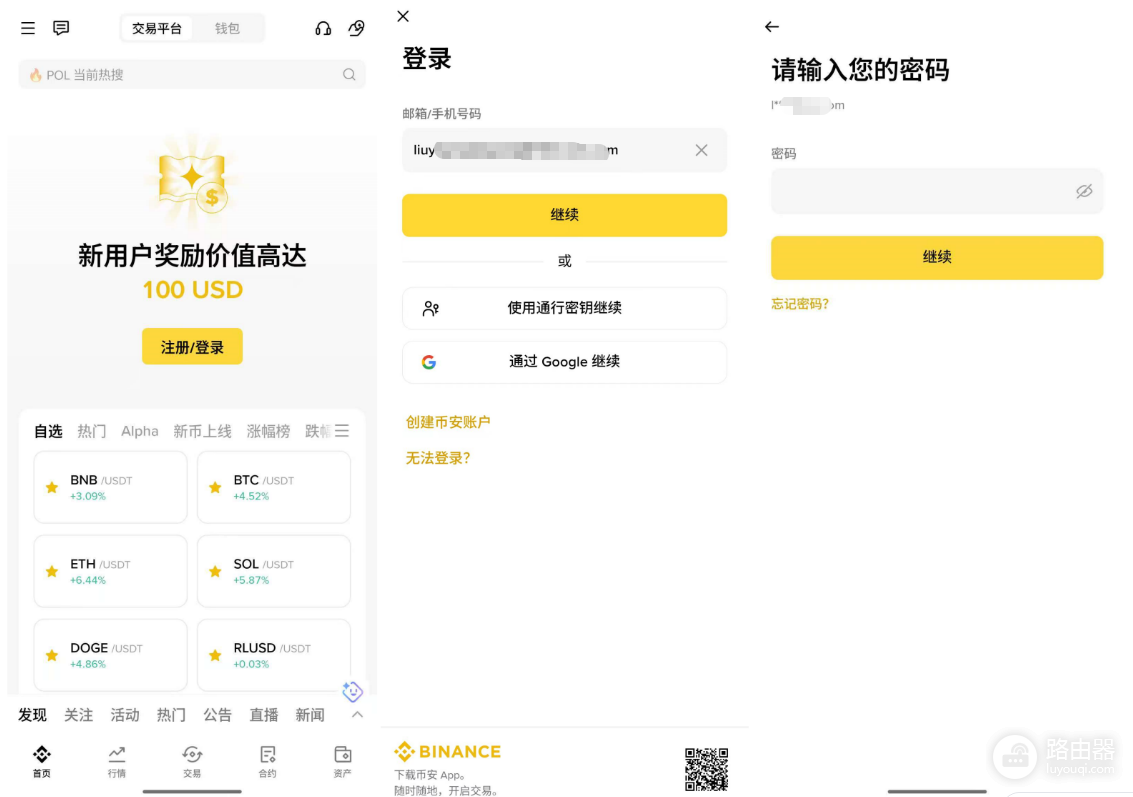Viewport: 1133px width, 797px height.
Task: Select the 自选 tab
Action: click(x=48, y=431)
